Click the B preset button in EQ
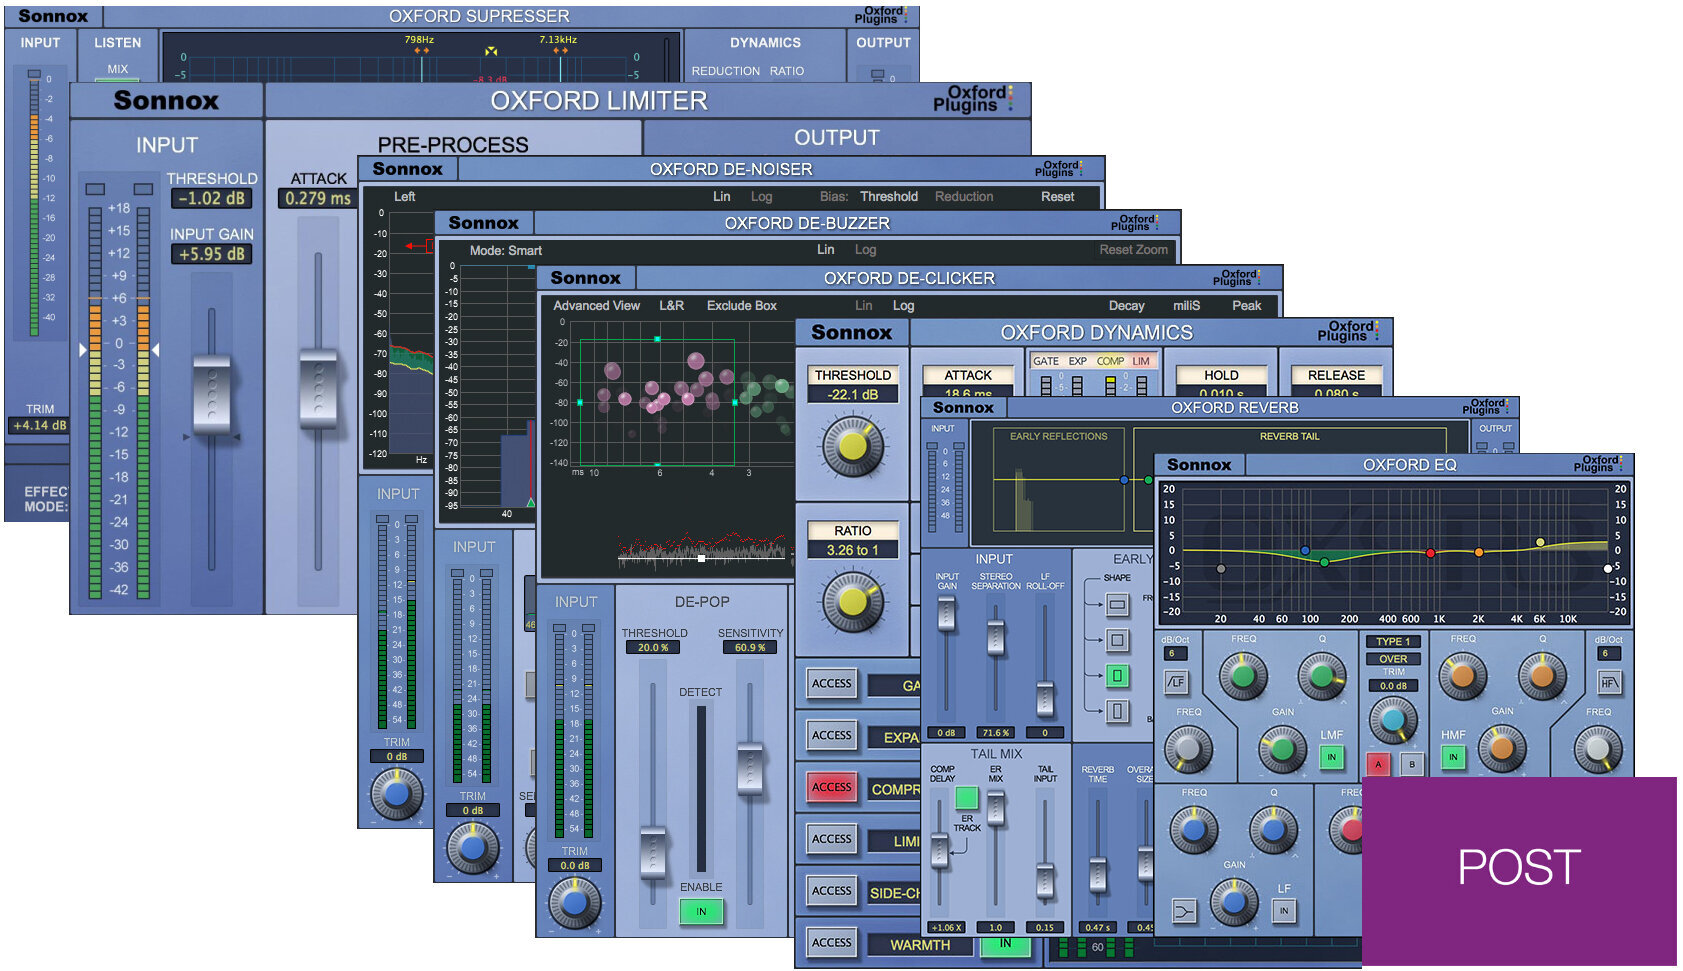The height and width of the screenshot is (971, 1683). click(1412, 765)
